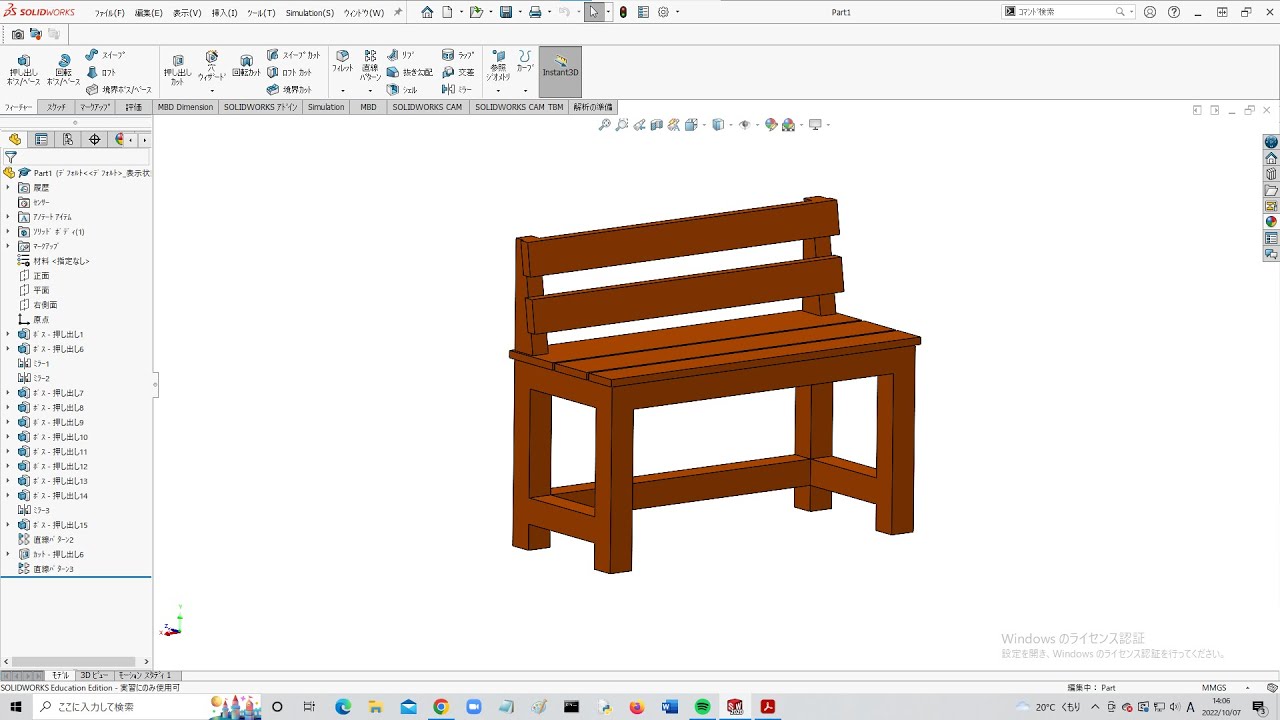
Task: Expand the ボス-押し出し1 feature node
Action: [x=8, y=334]
